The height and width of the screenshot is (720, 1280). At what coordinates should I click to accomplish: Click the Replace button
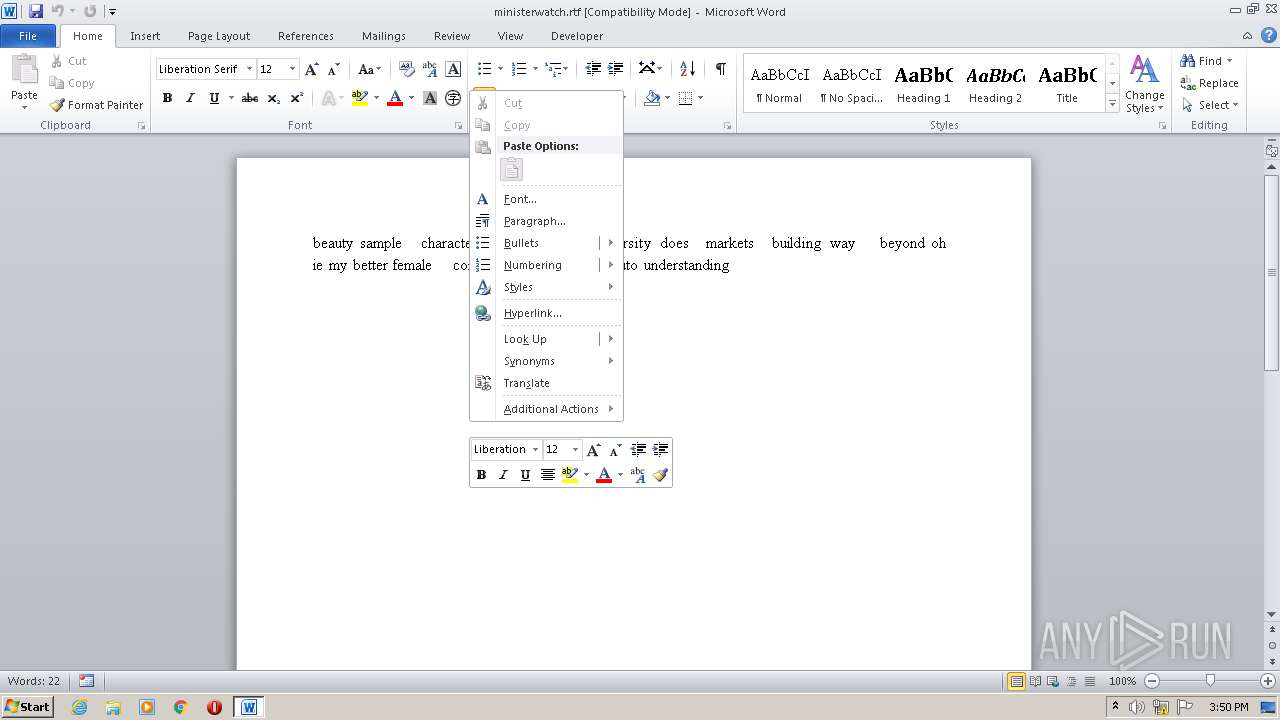[1209, 83]
